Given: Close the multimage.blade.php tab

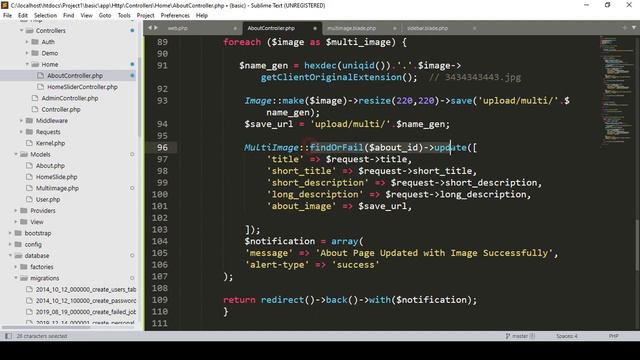Looking at the screenshot, I should [395, 28].
